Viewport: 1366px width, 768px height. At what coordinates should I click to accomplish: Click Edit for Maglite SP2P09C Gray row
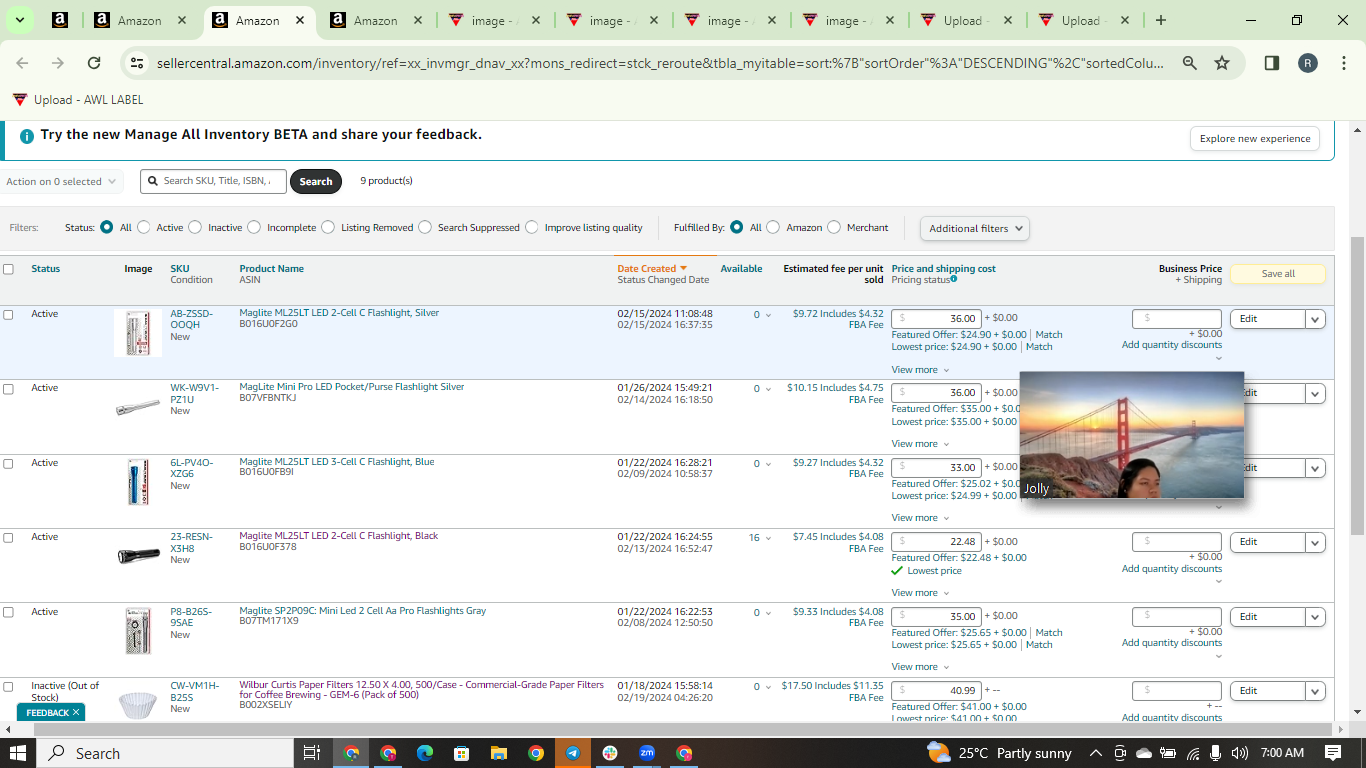pyautogui.click(x=1267, y=617)
